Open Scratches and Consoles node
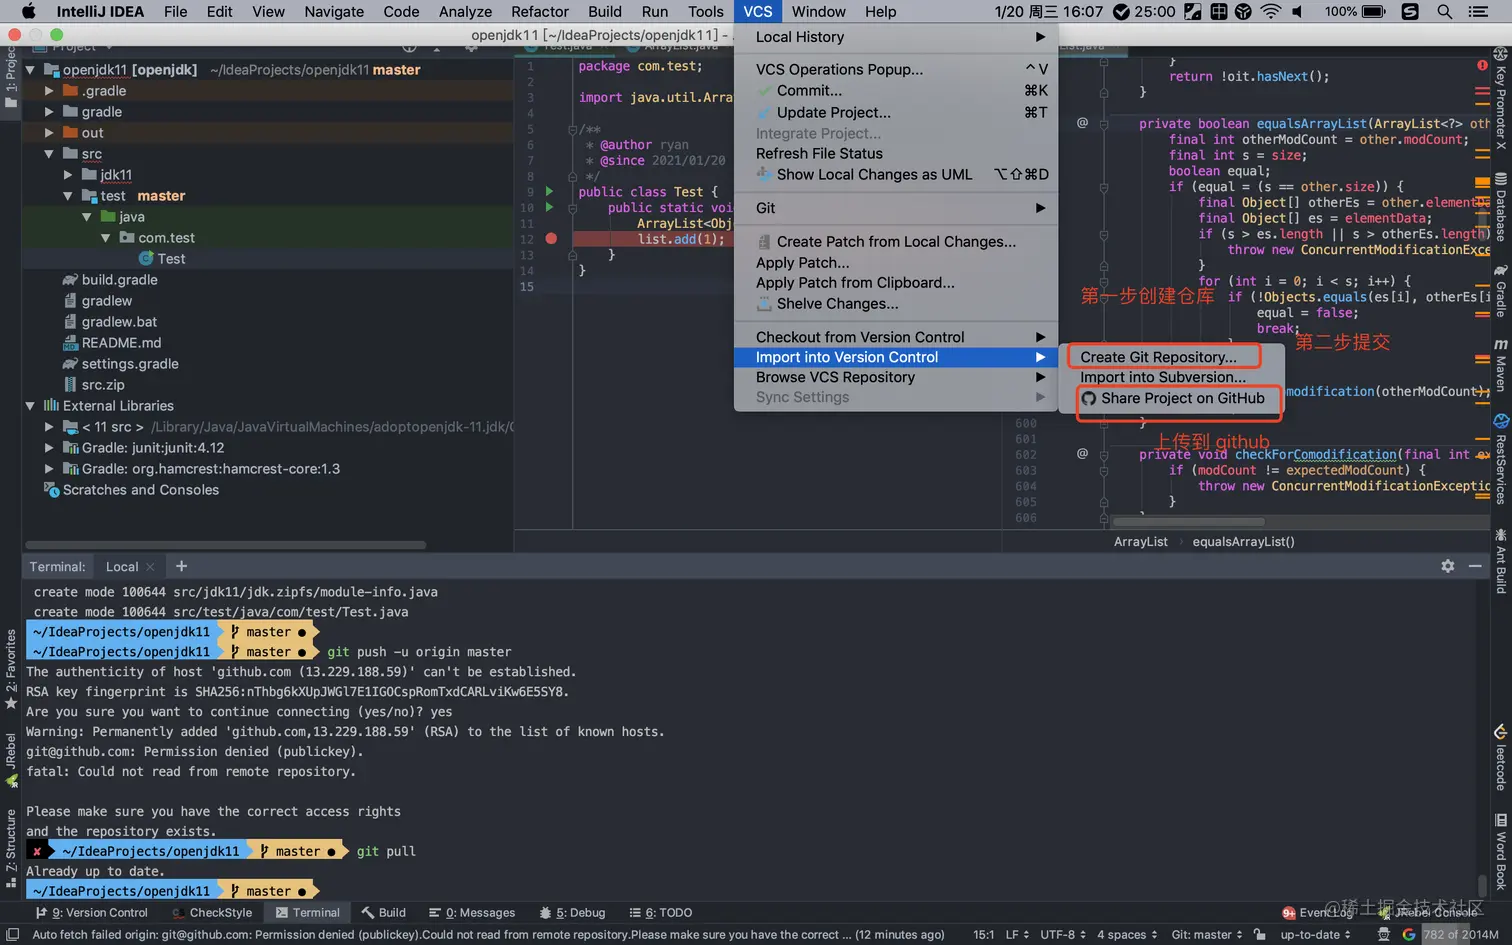 (x=140, y=490)
